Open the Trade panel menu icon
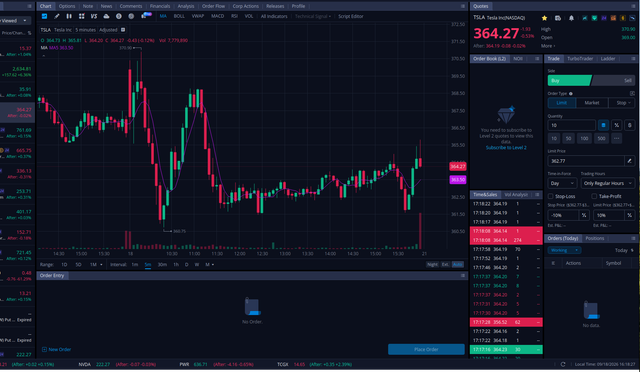640x372 pixels. click(633, 59)
